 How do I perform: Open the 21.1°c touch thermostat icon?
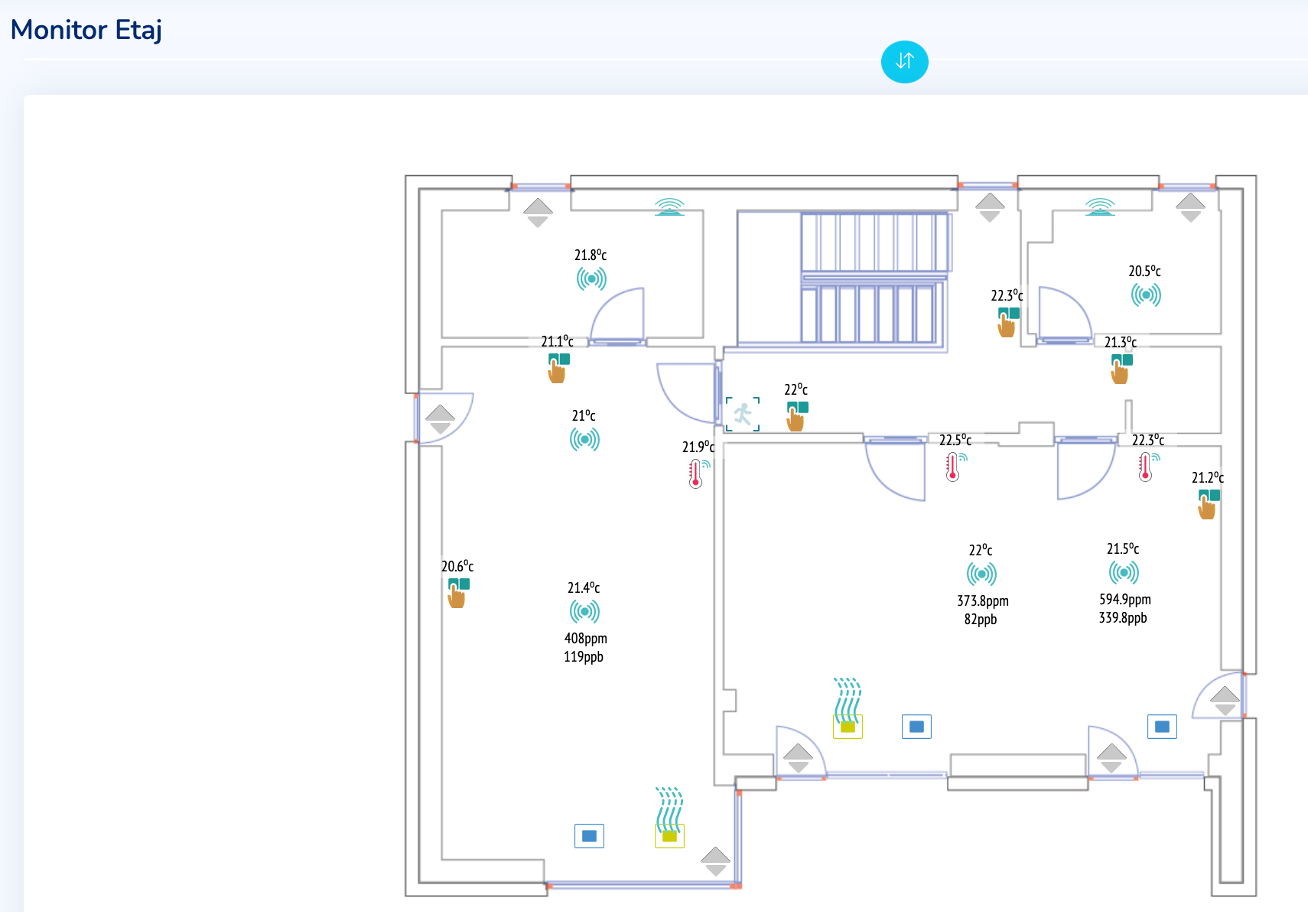558,367
